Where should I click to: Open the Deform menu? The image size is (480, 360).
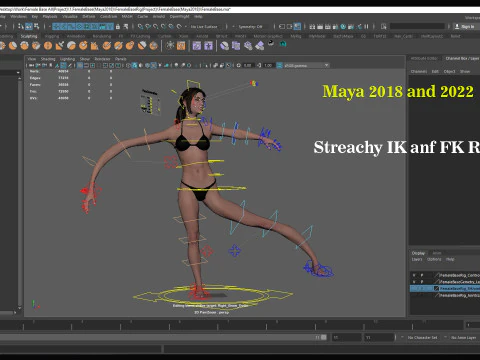click(x=89, y=16)
